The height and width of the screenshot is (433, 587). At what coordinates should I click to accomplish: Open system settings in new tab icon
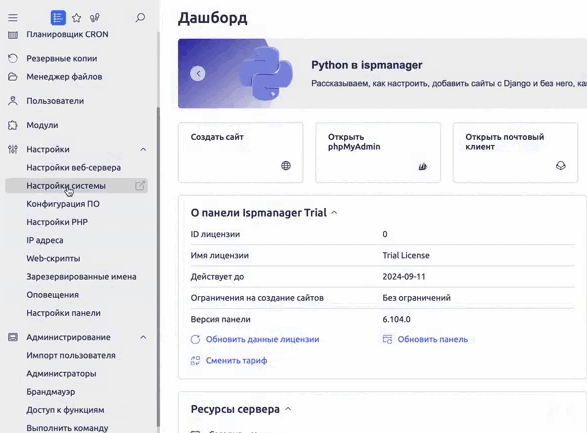140,186
